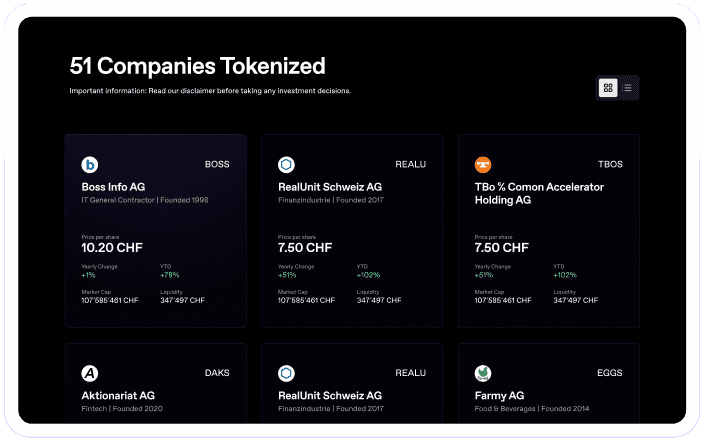Open the Aktionariat AG company title
704x441 pixels.
tap(118, 396)
